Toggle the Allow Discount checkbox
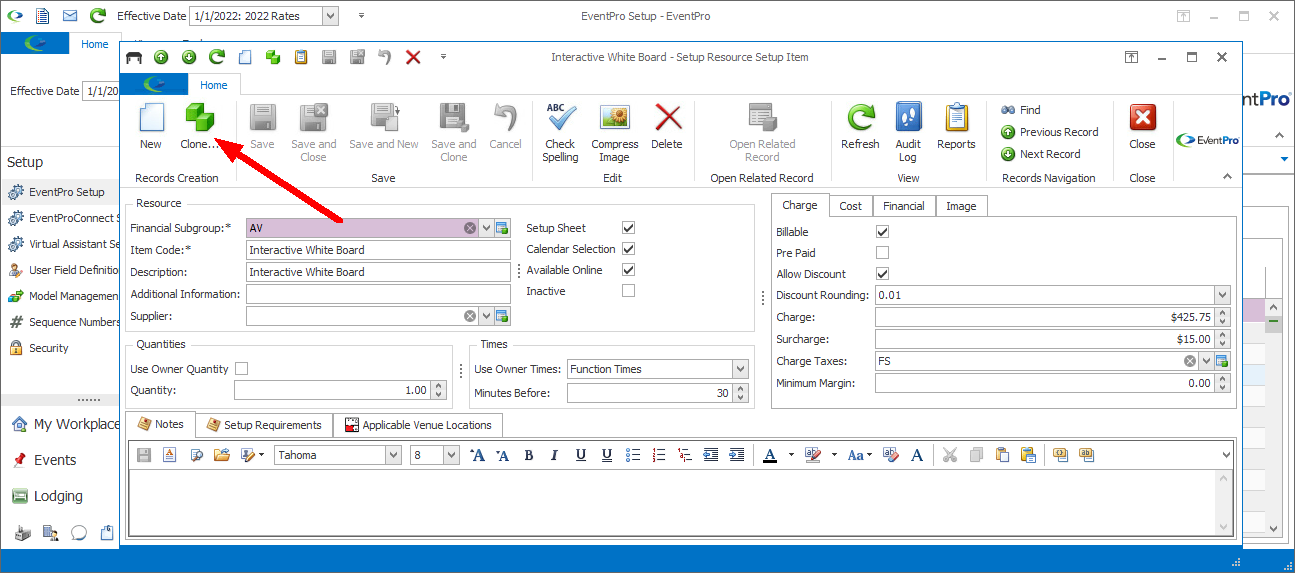The width and height of the screenshot is (1295, 573). click(882, 274)
